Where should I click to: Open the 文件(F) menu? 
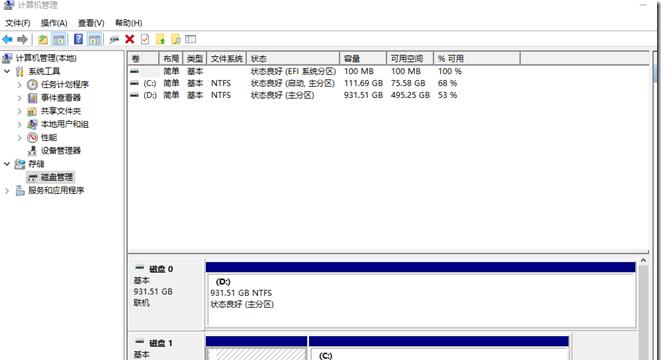point(17,23)
